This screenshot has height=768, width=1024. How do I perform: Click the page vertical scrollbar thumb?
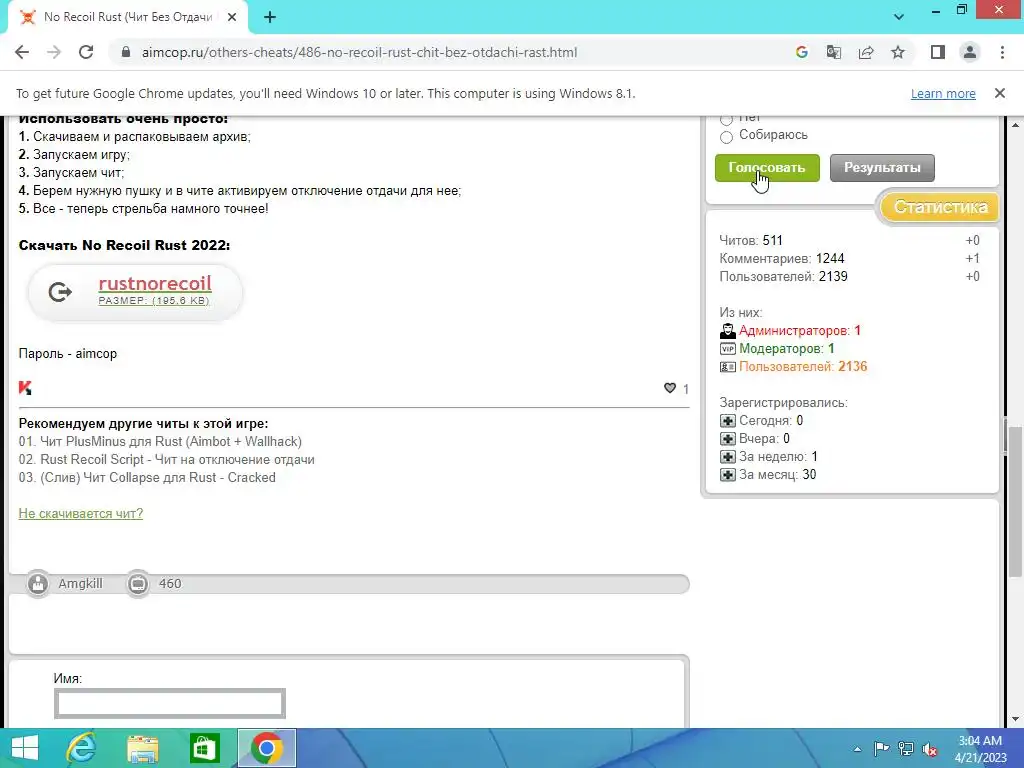click(x=1015, y=502)
